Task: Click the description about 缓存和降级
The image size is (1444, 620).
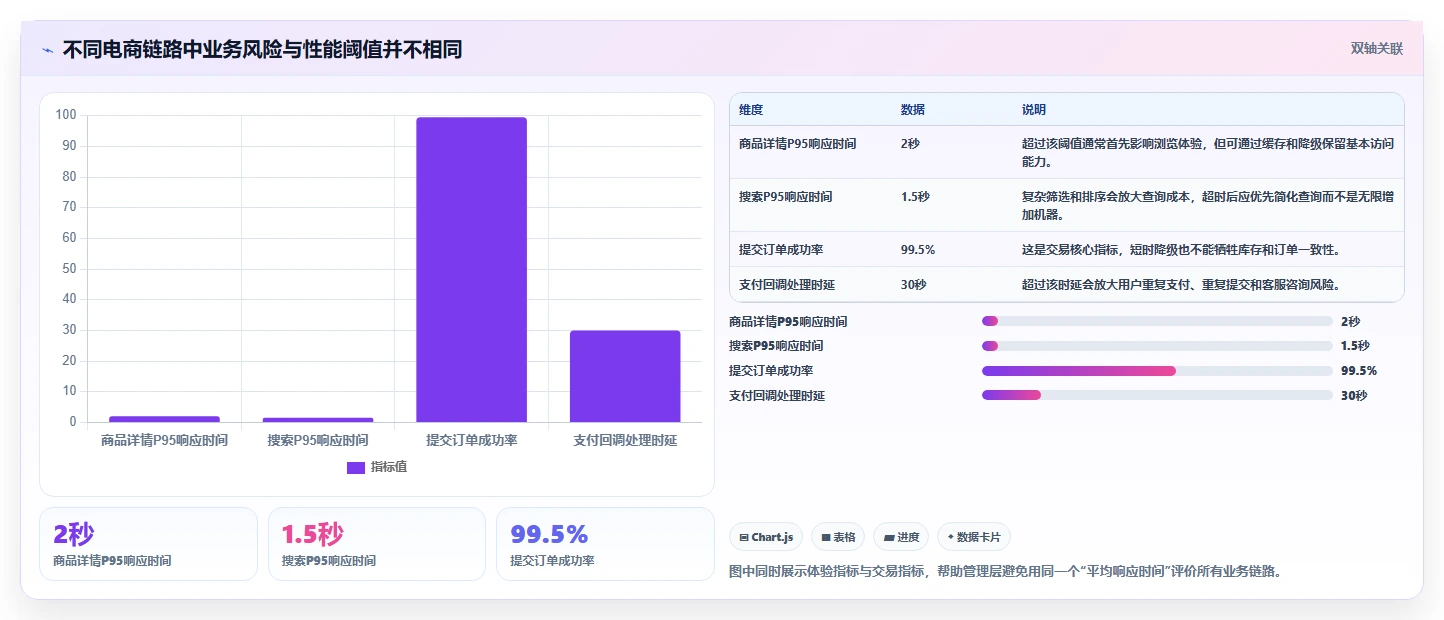Action: tap(1207, 153)
